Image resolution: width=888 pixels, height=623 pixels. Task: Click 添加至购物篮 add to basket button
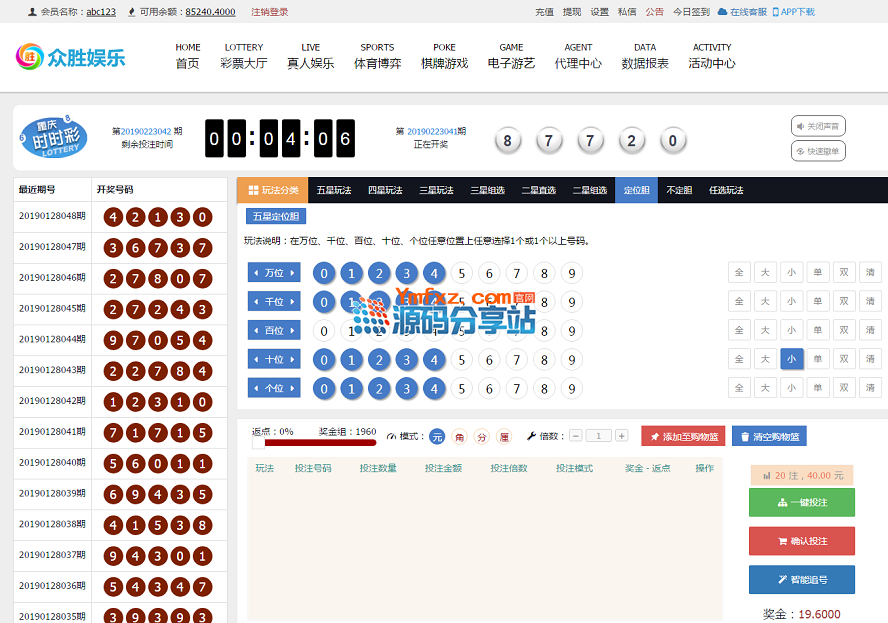pyautogui.click(x=682, y=436)
